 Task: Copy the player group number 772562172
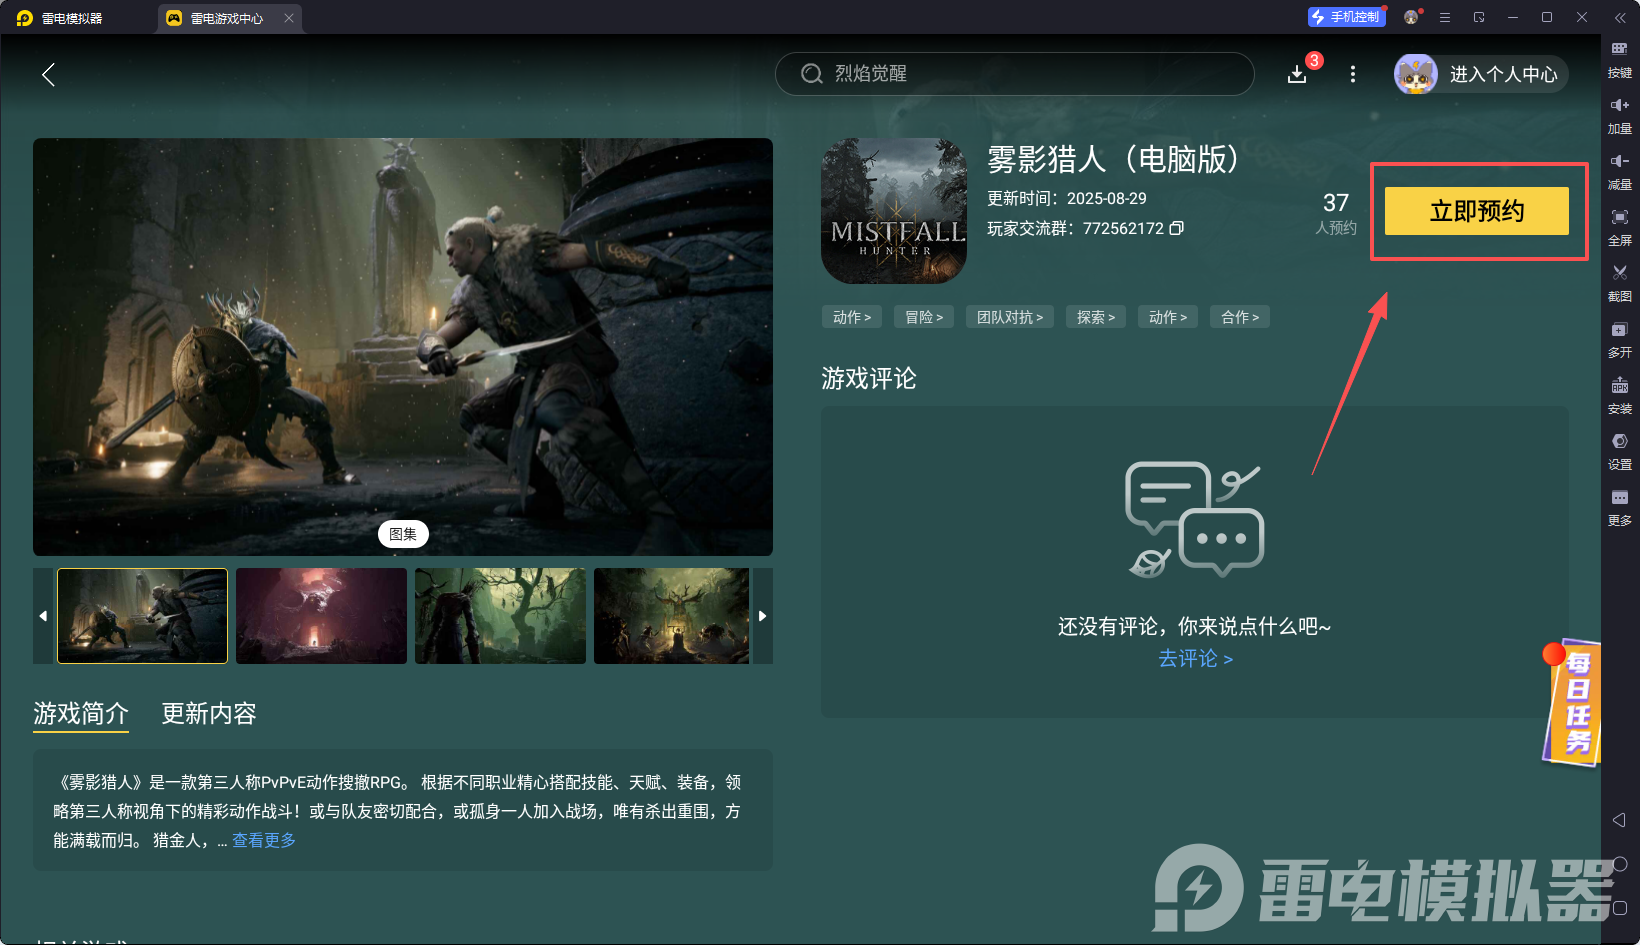pos(1177,228)
